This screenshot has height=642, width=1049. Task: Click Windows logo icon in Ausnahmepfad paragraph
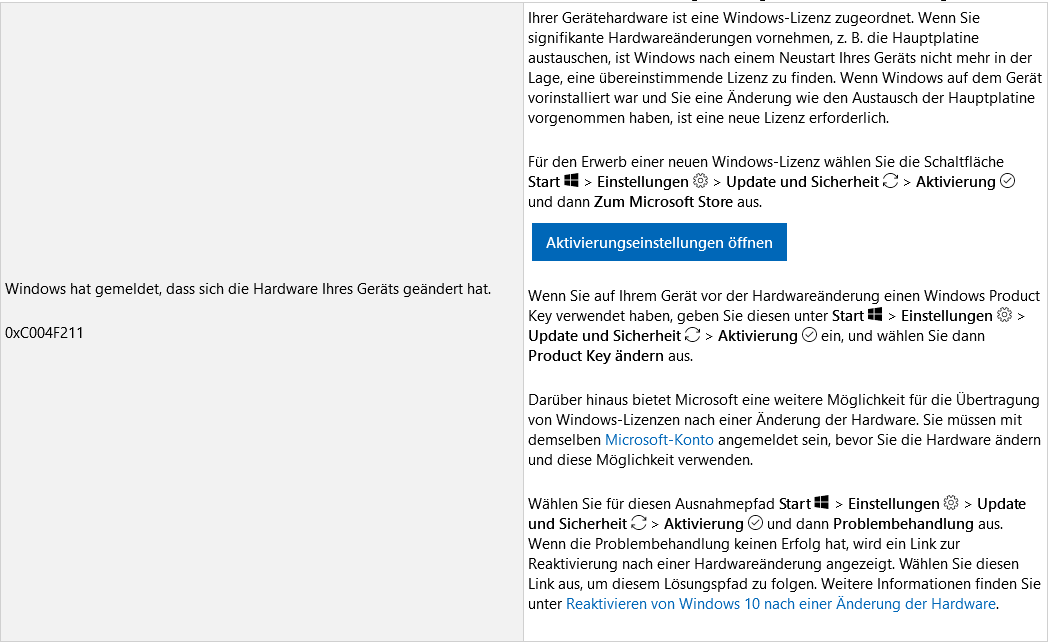pyautogui.click(x=822, y=502)
